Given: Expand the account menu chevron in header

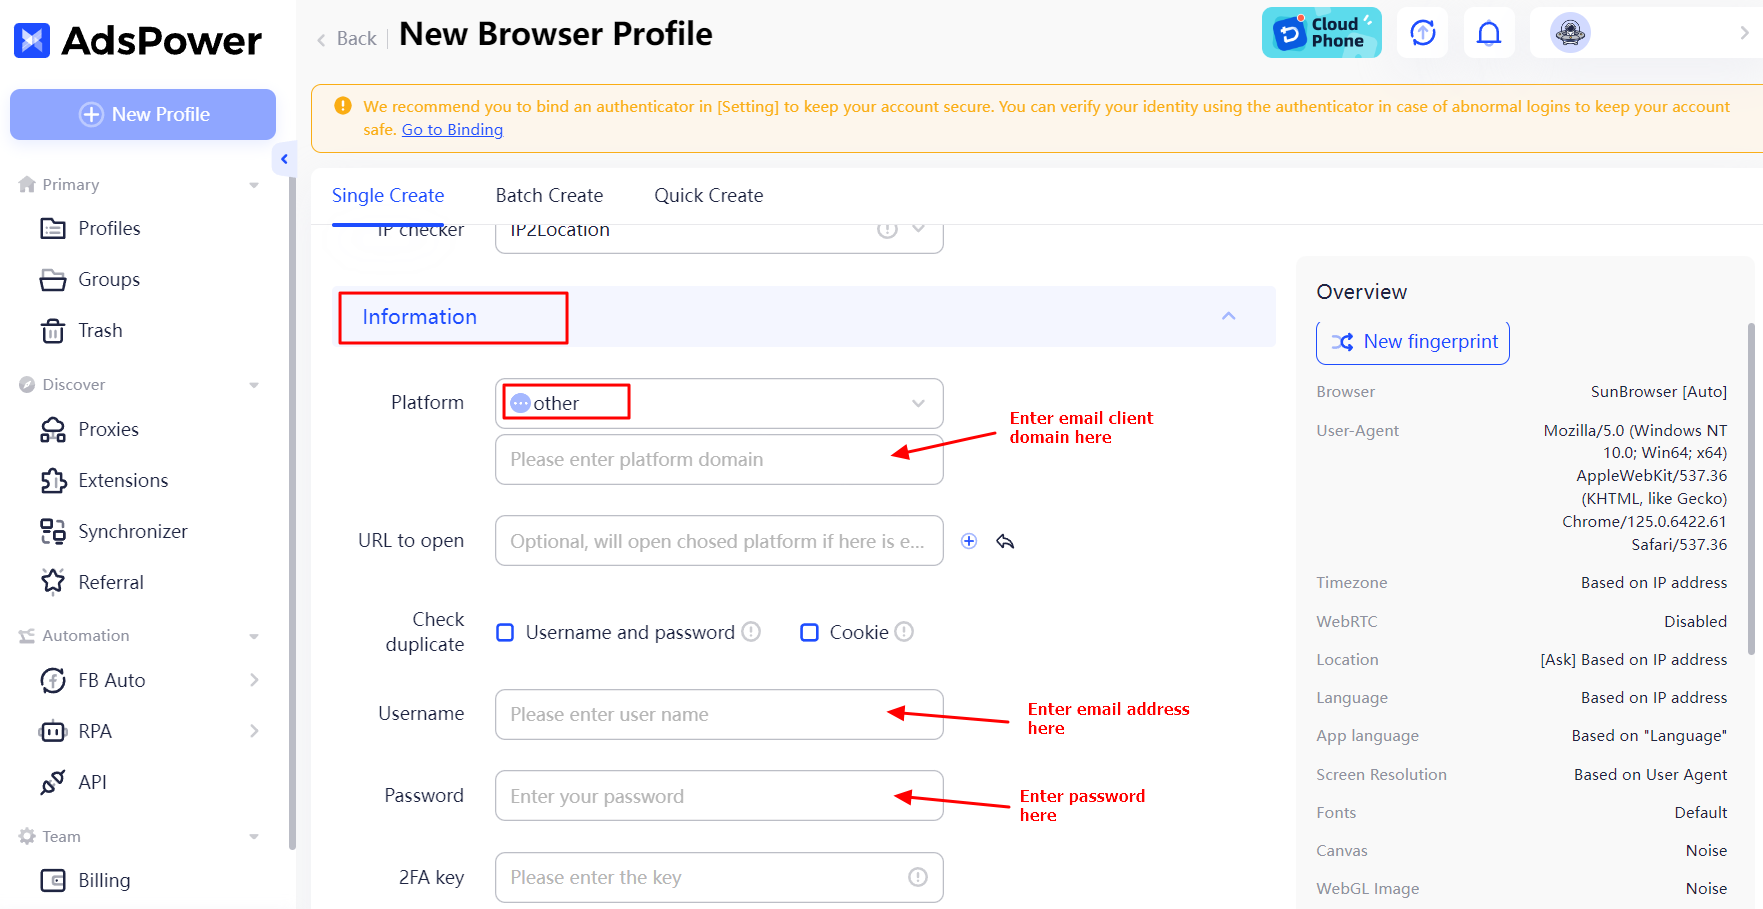Looking at the screenshot, I should point(1744,33).
